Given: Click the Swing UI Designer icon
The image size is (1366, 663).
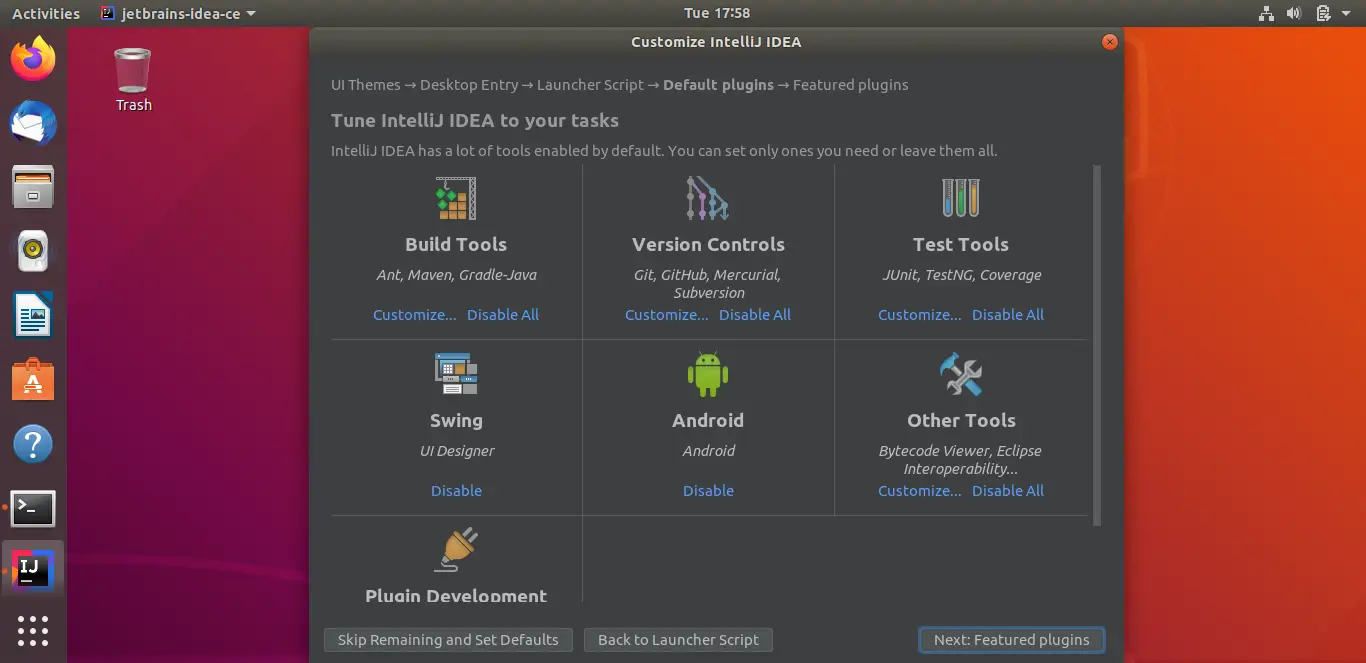Looking at the screenshot, I should (456, 374).
